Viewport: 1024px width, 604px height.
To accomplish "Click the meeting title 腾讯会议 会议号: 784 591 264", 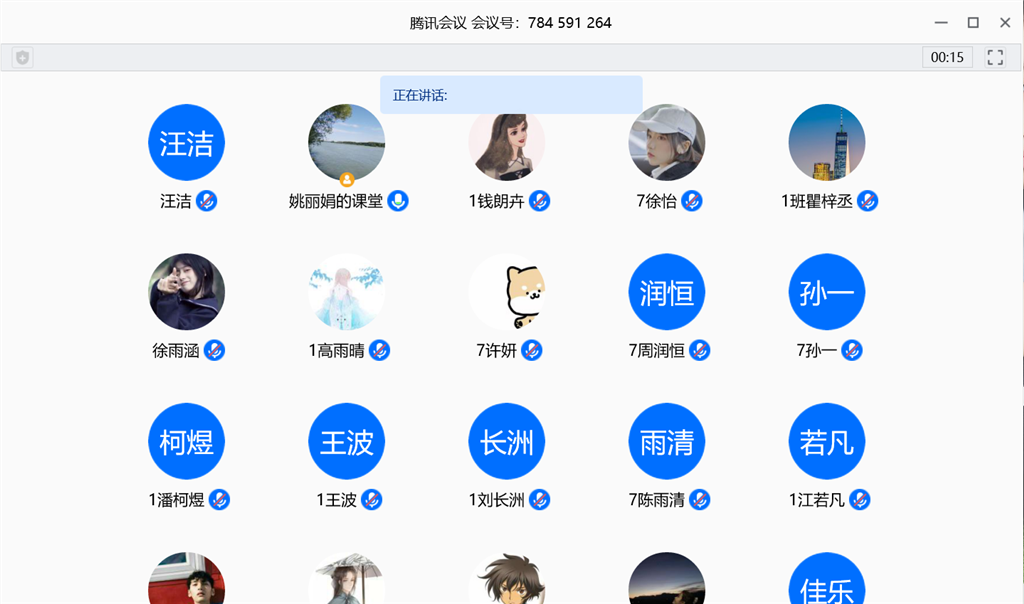I will [511, 23].
